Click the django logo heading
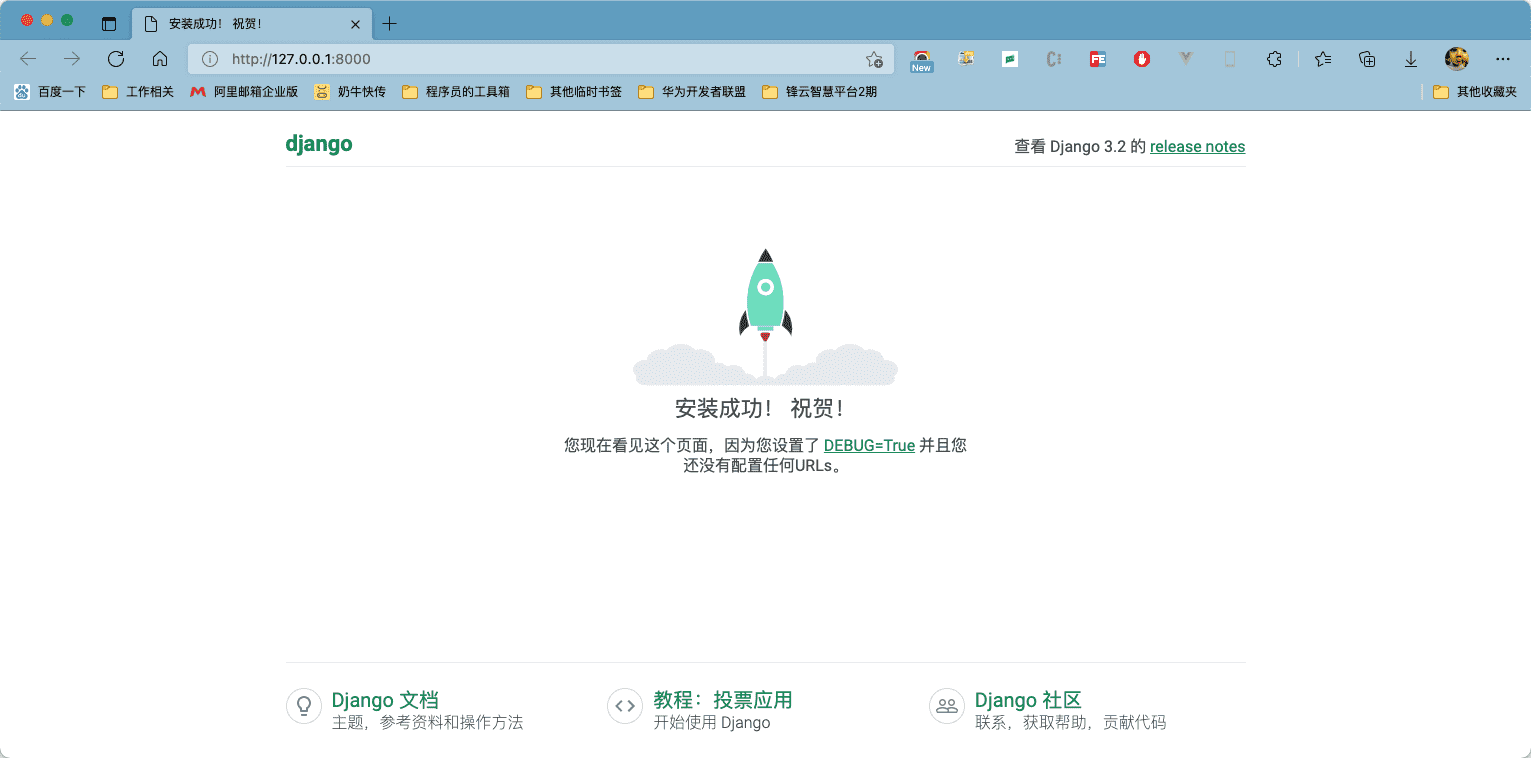This screenshot has width=1531, height=758. (x=319, y=144)
